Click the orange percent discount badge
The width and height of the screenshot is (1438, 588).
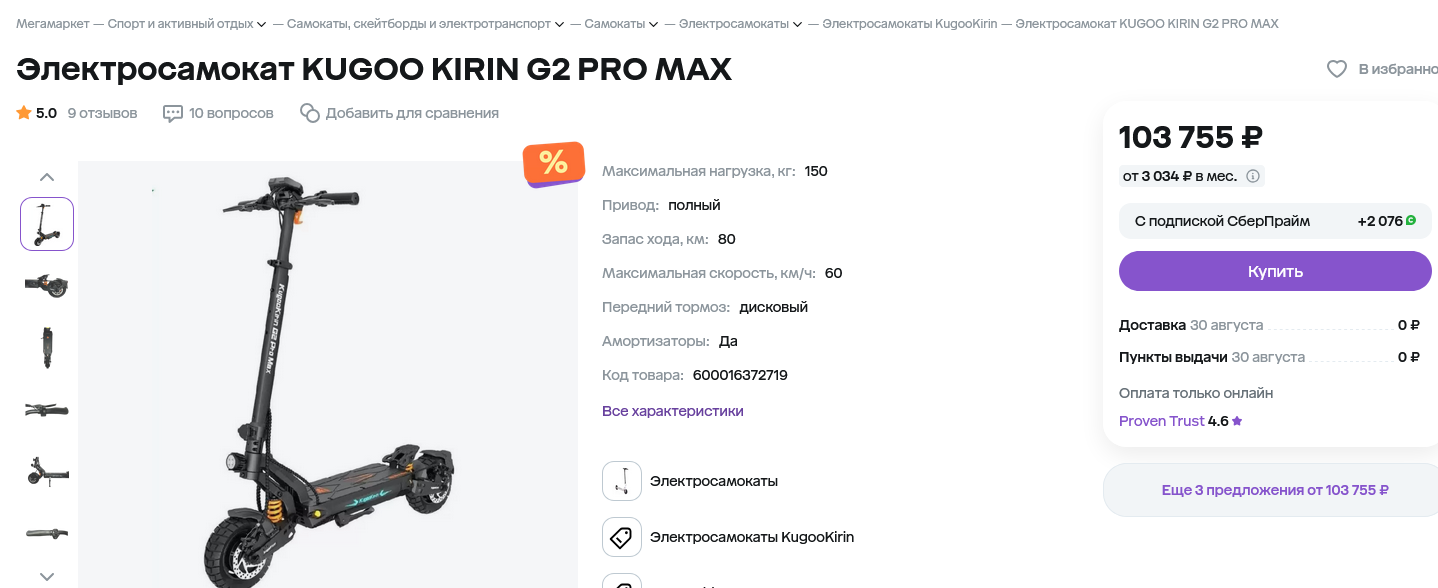[553, 162]
